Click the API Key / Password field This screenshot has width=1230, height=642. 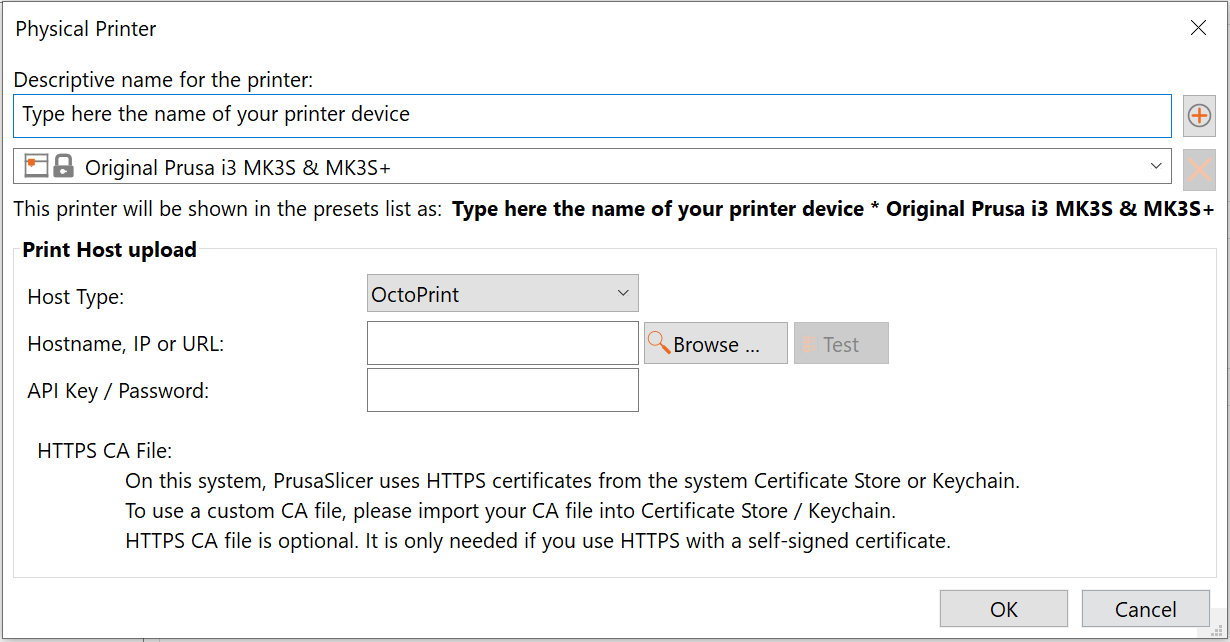503,390
